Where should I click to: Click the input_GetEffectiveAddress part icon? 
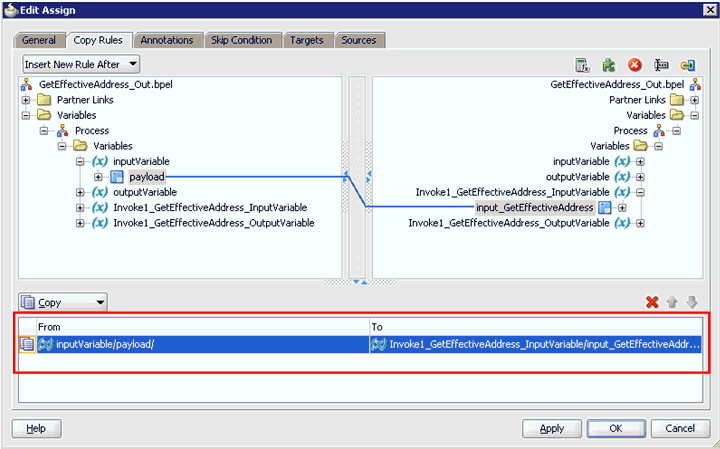(605, 208)
